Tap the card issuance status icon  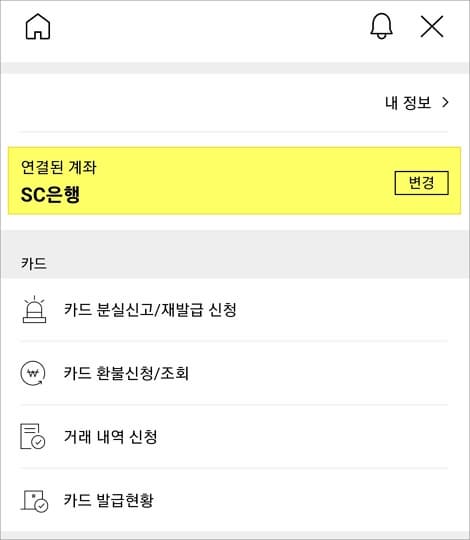point(34,501)
